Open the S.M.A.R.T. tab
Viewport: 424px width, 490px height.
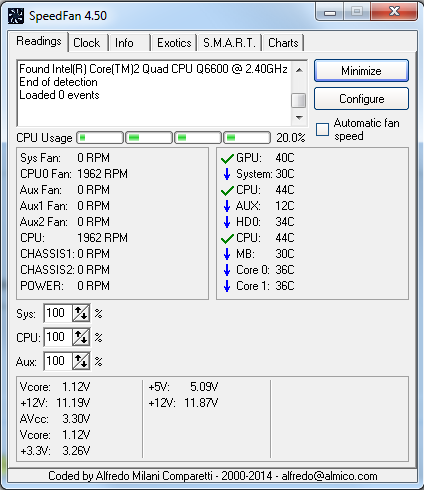(229, 43)
